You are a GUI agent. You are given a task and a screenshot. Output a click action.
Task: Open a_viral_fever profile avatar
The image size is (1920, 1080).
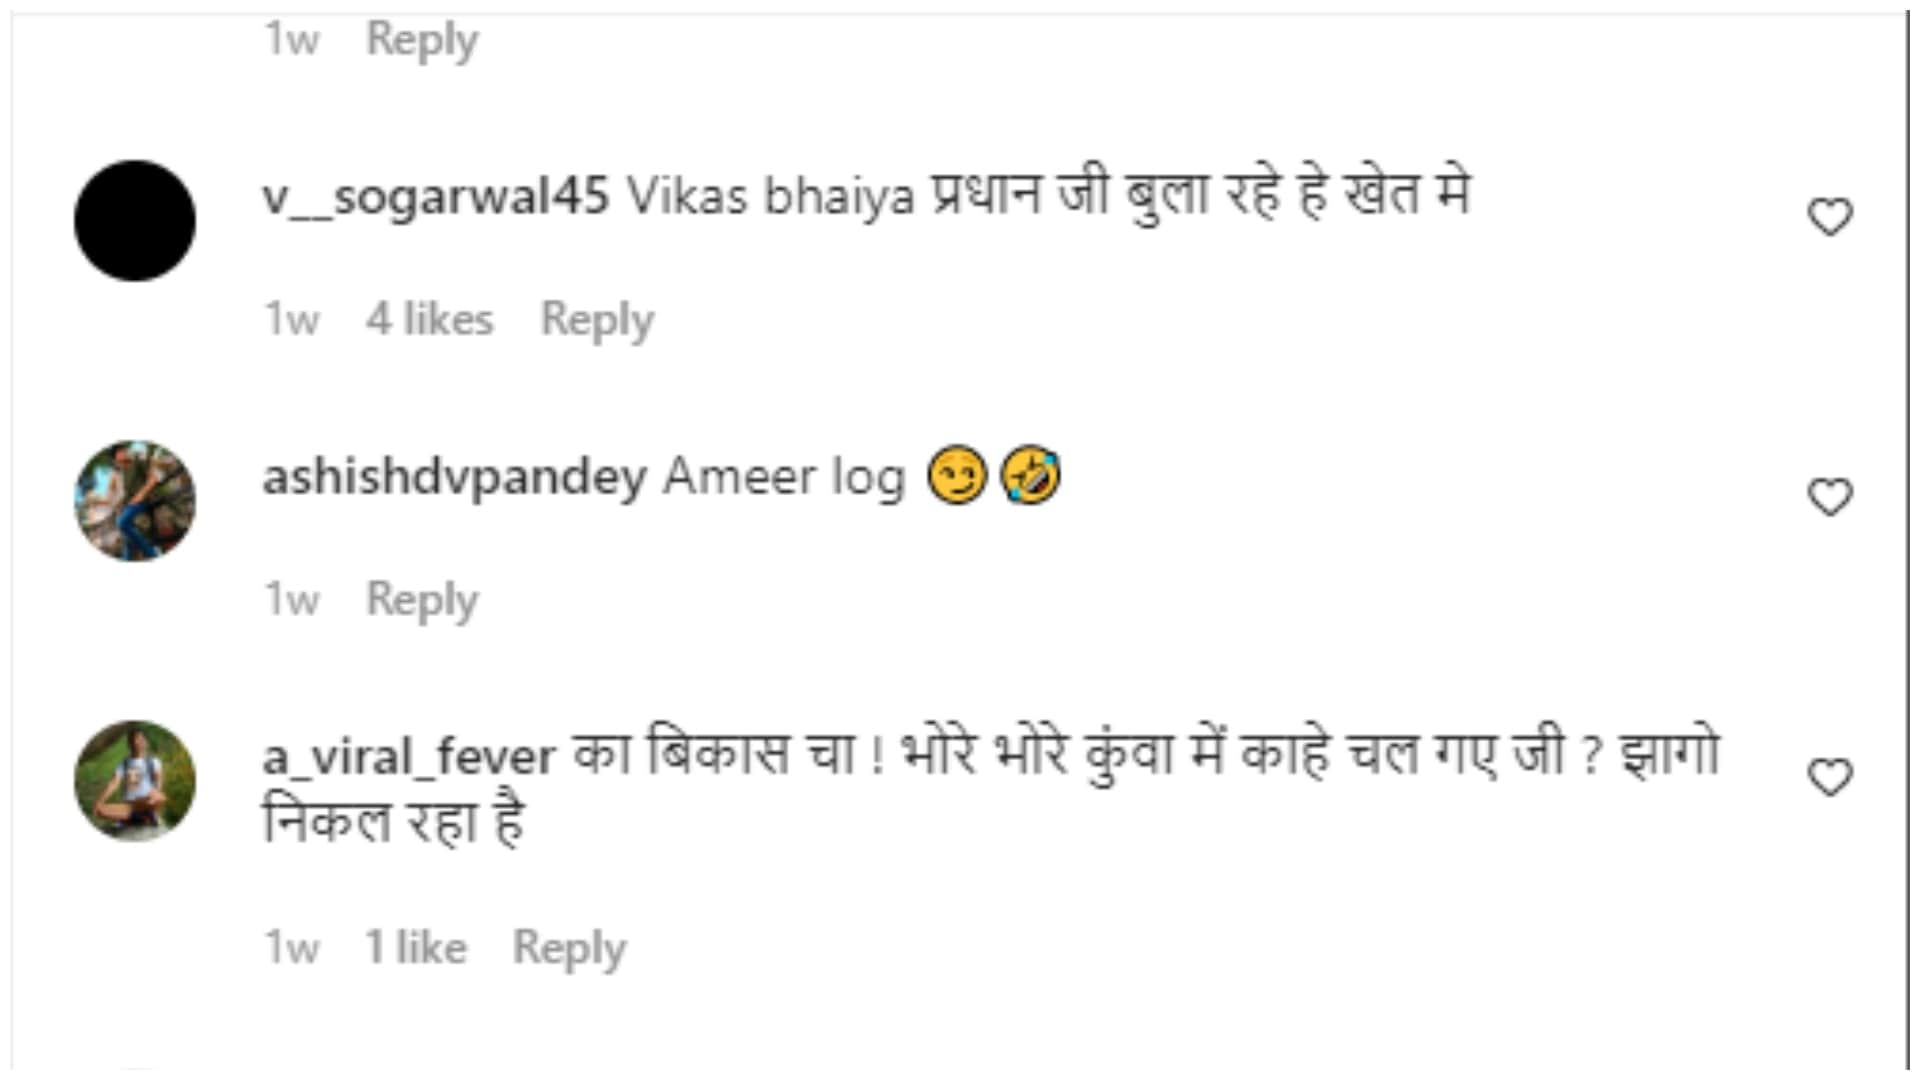point(135,780)
